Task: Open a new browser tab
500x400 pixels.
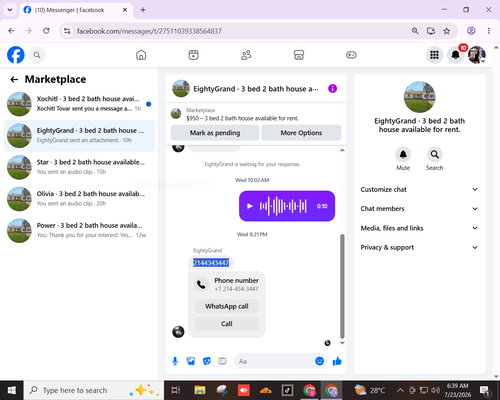Action: [143, 10]
